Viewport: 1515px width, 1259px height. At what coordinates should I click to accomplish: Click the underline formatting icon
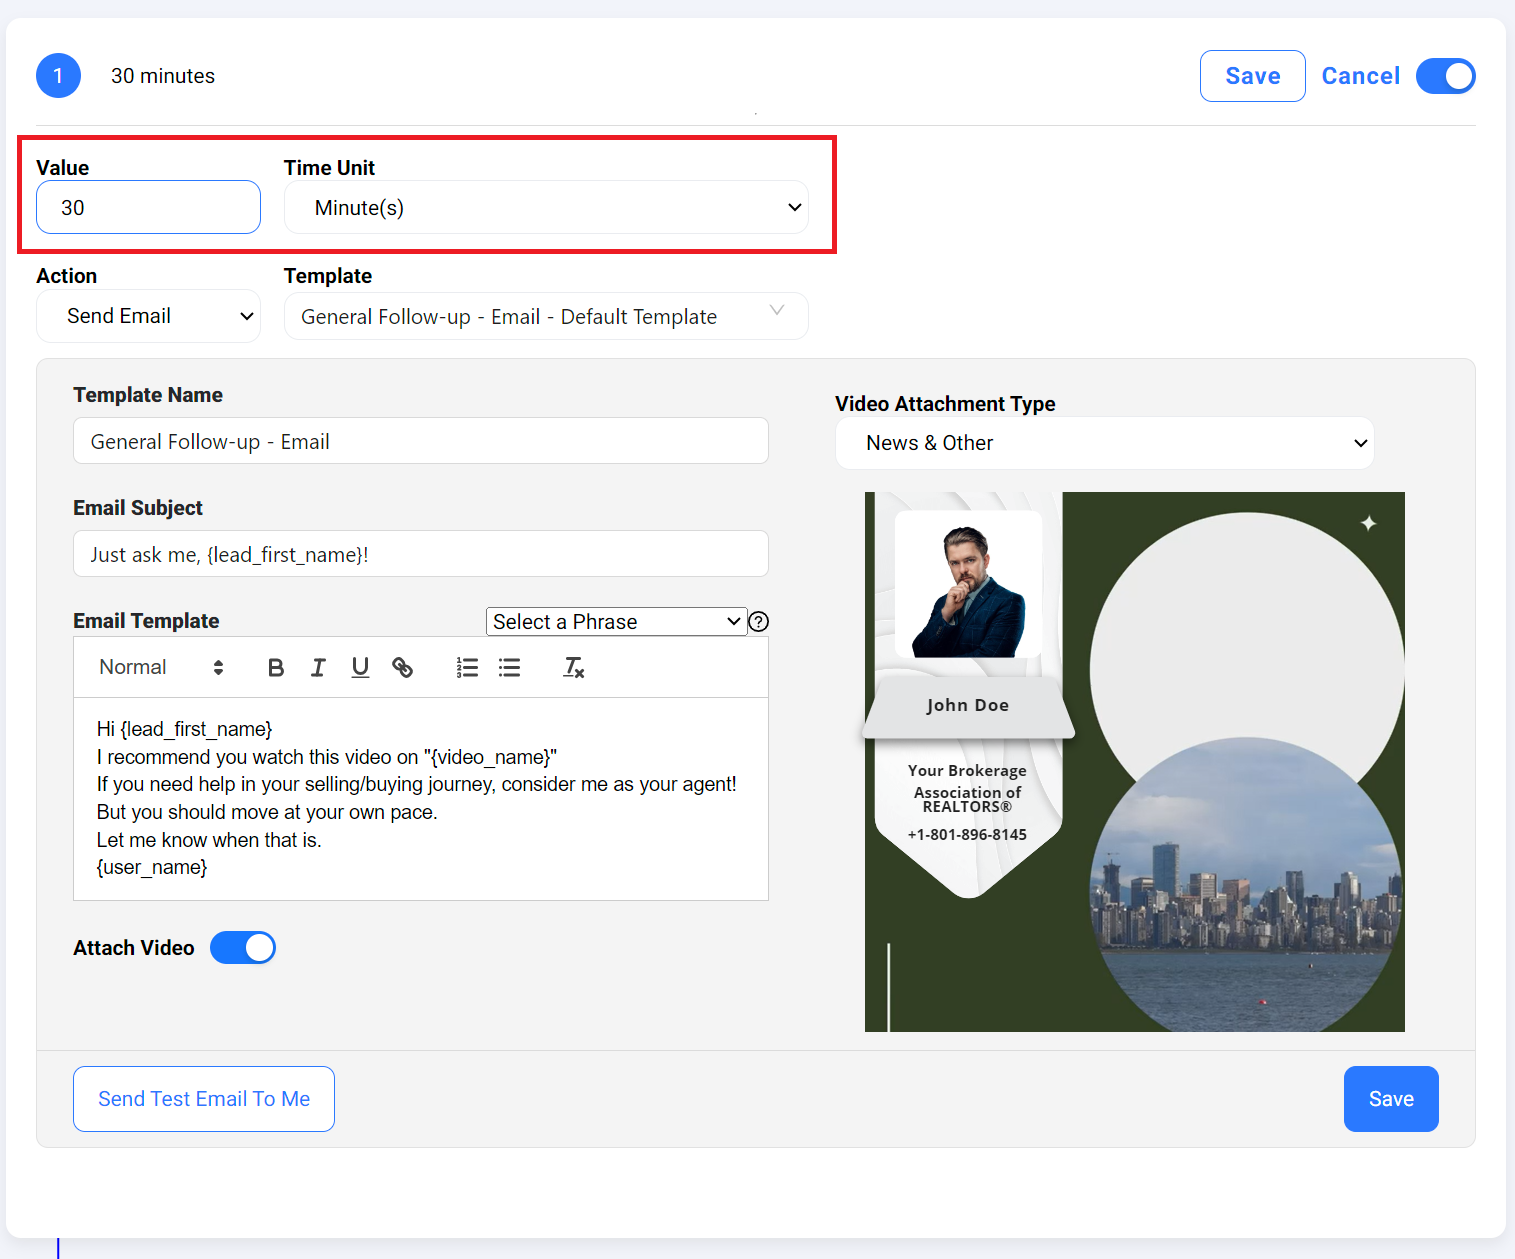(x=360, y=668)
